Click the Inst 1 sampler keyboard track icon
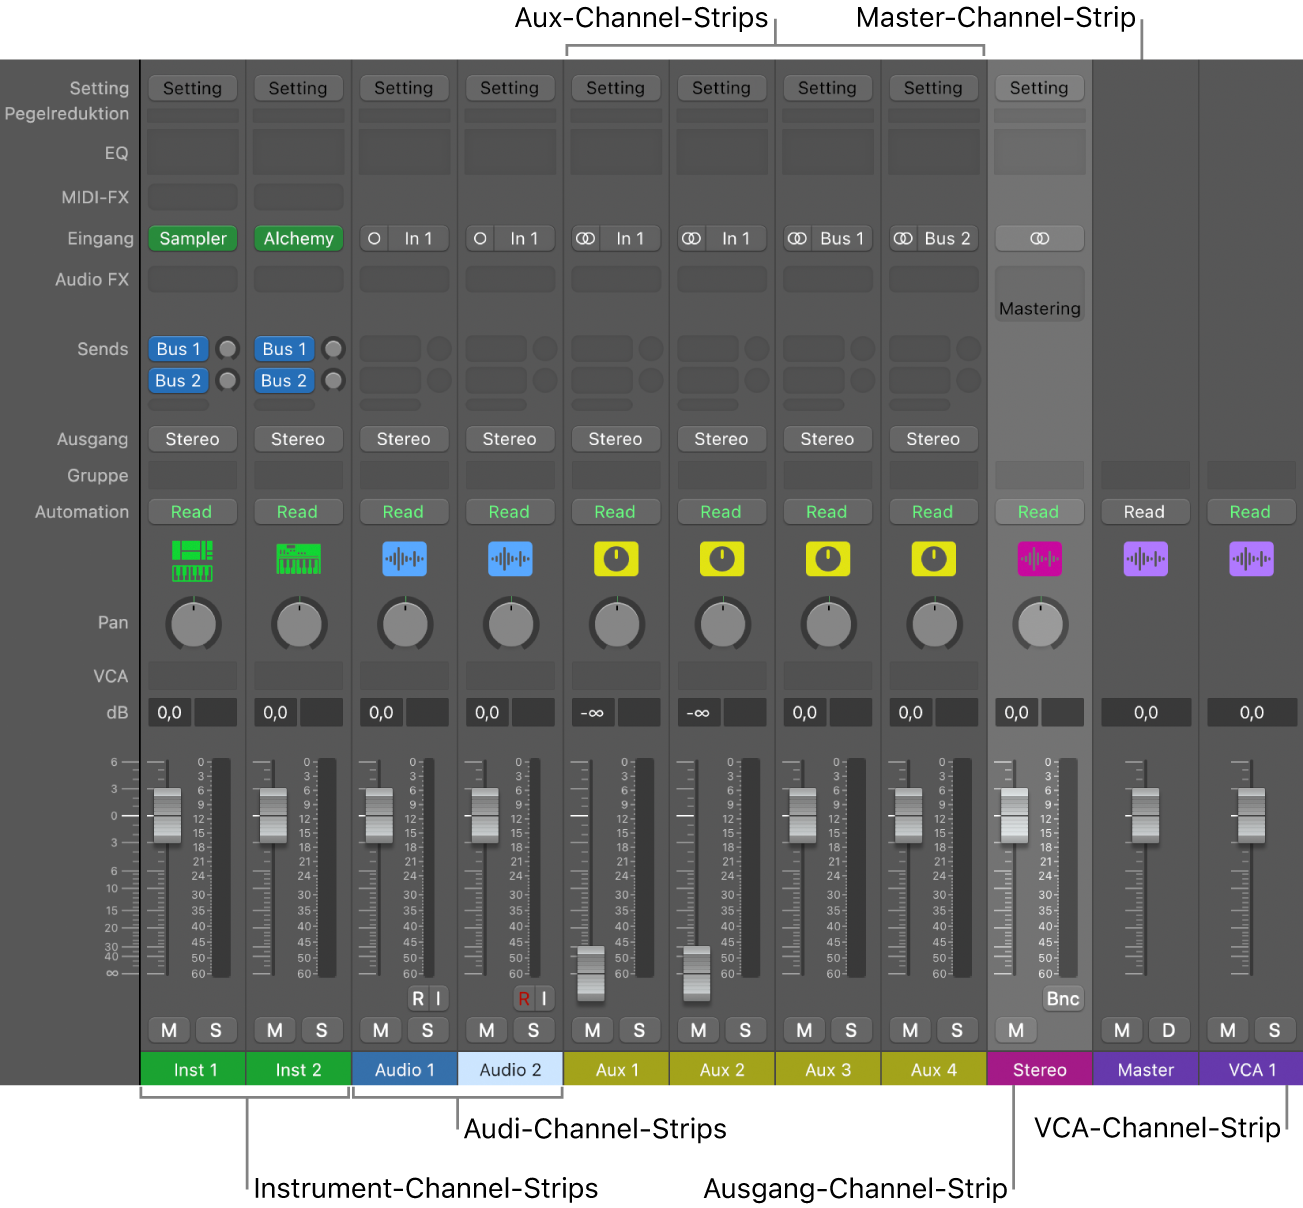Viewport: 1303px width, 1208px height. pos(192,560)
